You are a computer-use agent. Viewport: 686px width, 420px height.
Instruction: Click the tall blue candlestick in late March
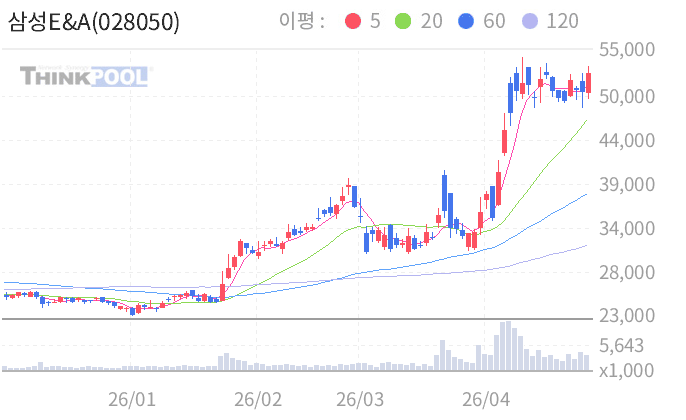tap(444, 193)
